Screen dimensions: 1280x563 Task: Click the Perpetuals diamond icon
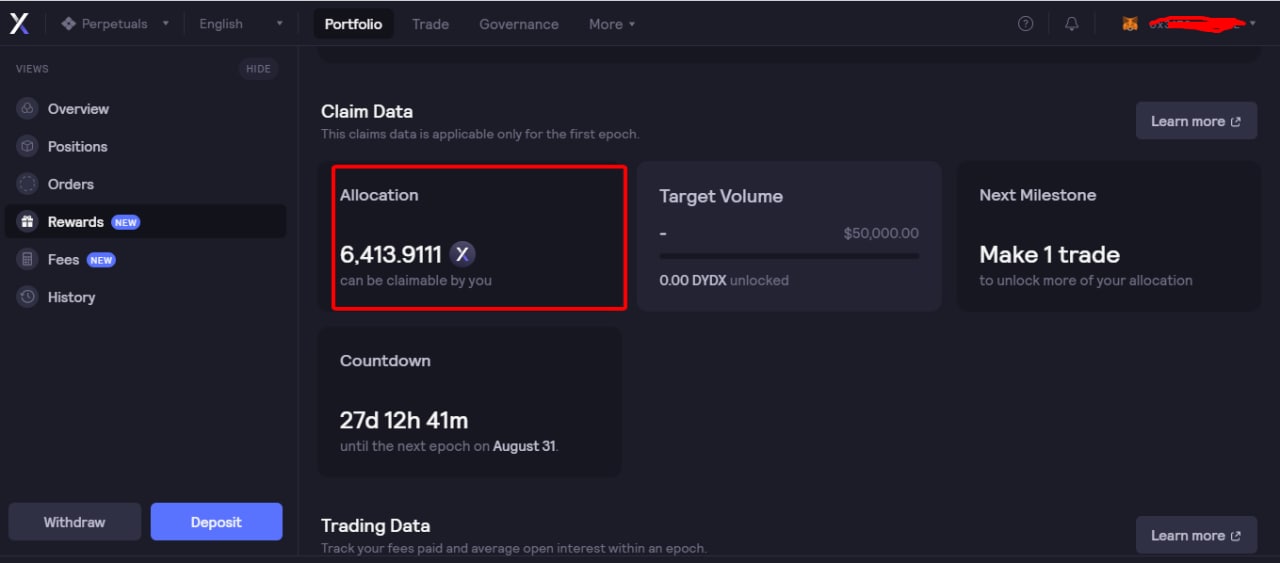[69, 24]
